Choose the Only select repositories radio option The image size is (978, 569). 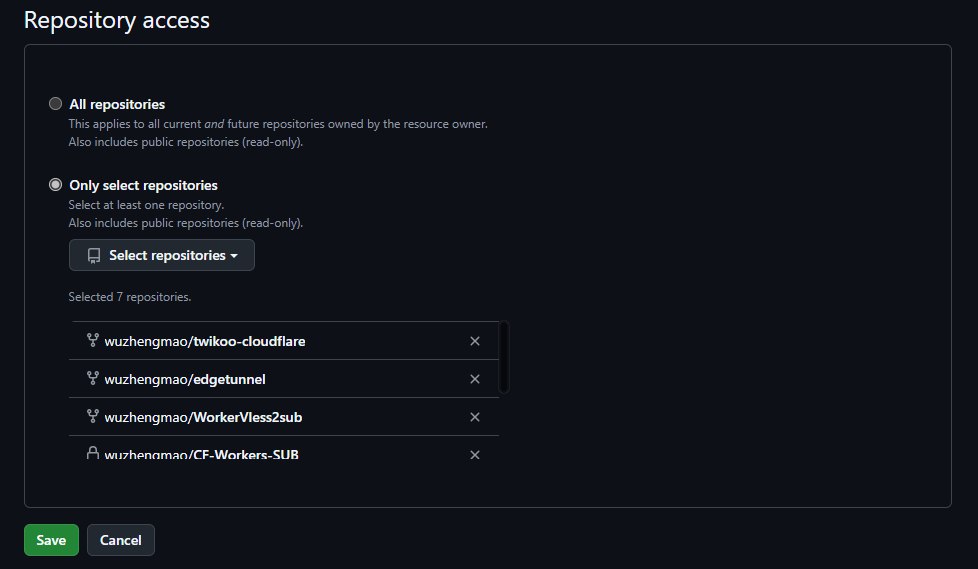tap(56, 185)
